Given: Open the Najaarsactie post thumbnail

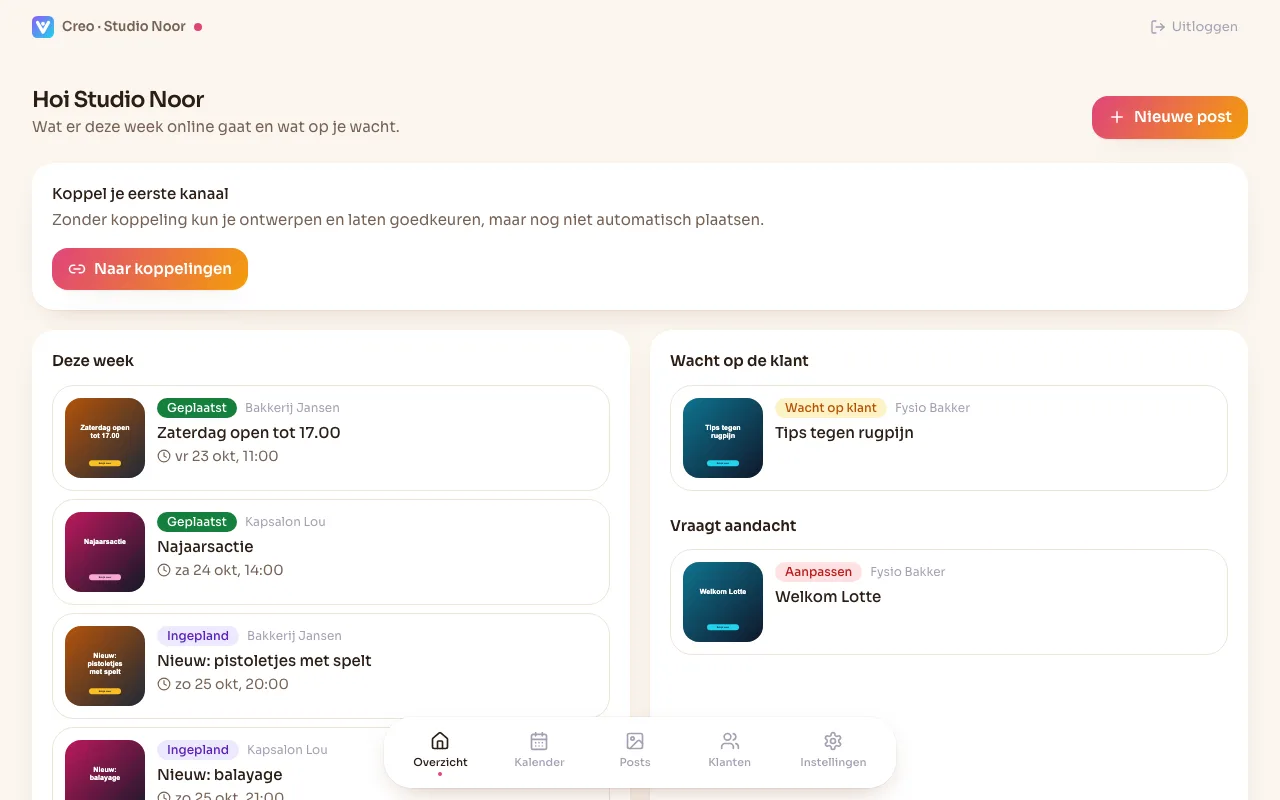Looking at the screenshot, I should click(x=105, y=552).
